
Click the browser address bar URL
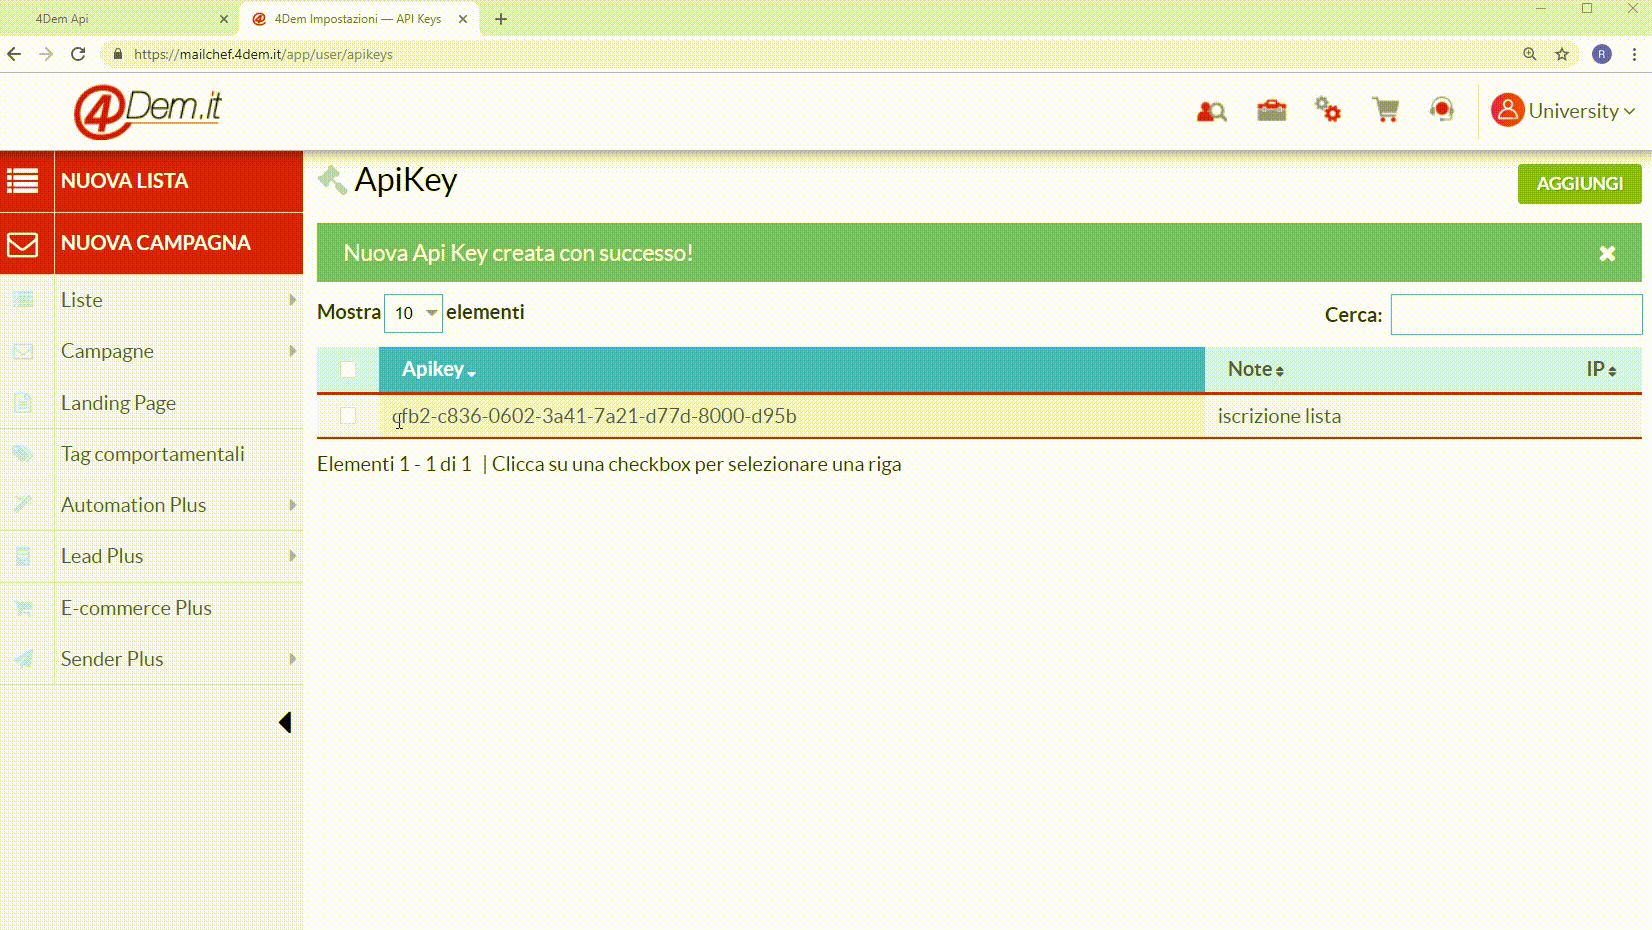[x=263, y=54]
